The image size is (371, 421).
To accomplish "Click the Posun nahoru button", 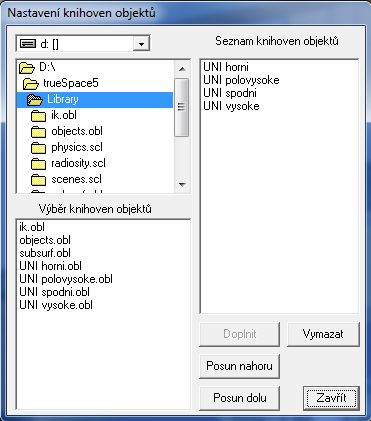I will click(239, 366).
